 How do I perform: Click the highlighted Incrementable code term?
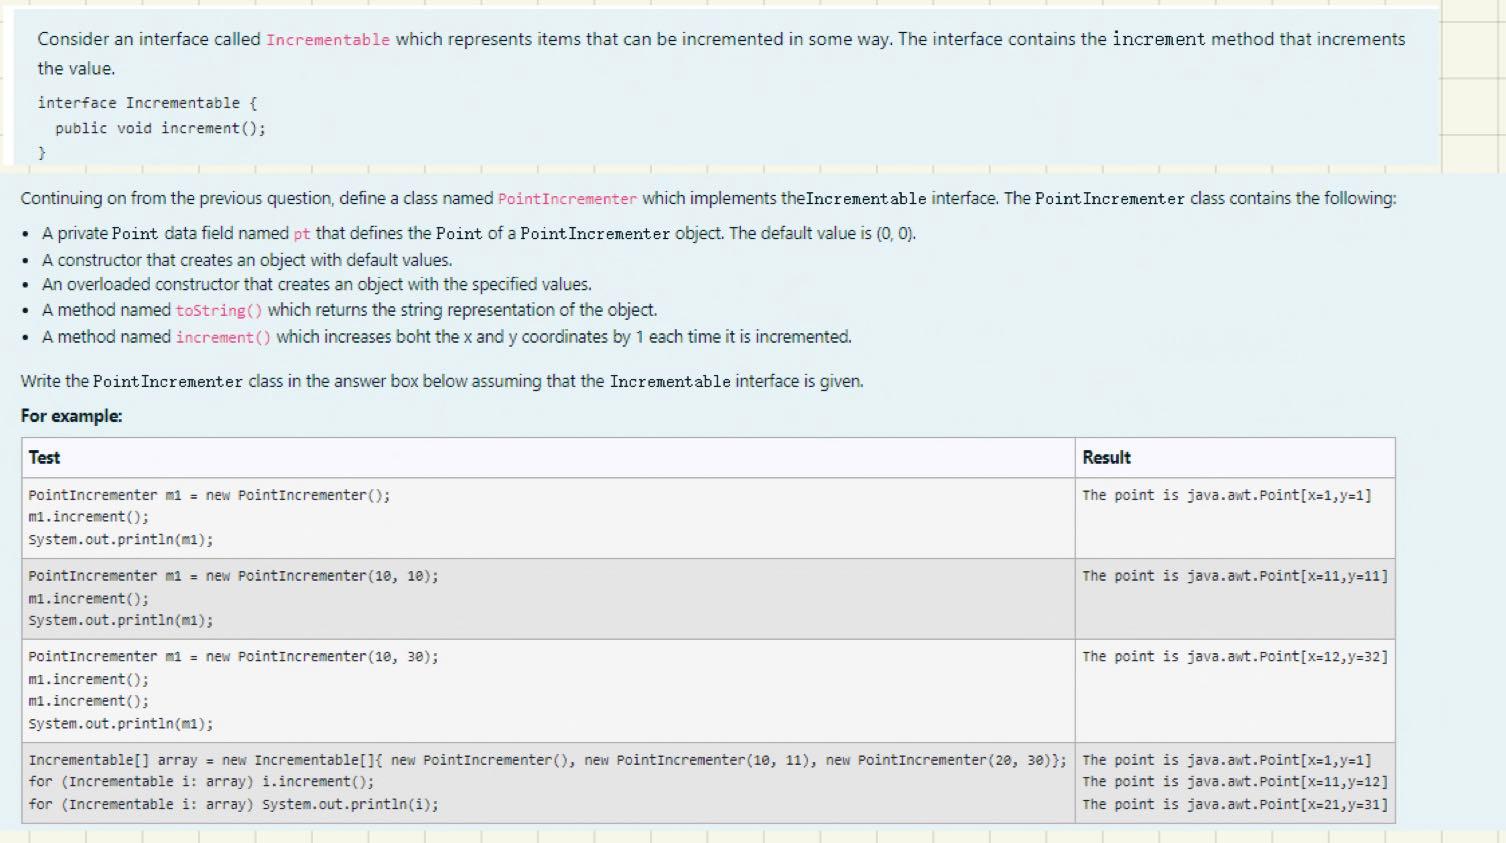tap(327, 39)
